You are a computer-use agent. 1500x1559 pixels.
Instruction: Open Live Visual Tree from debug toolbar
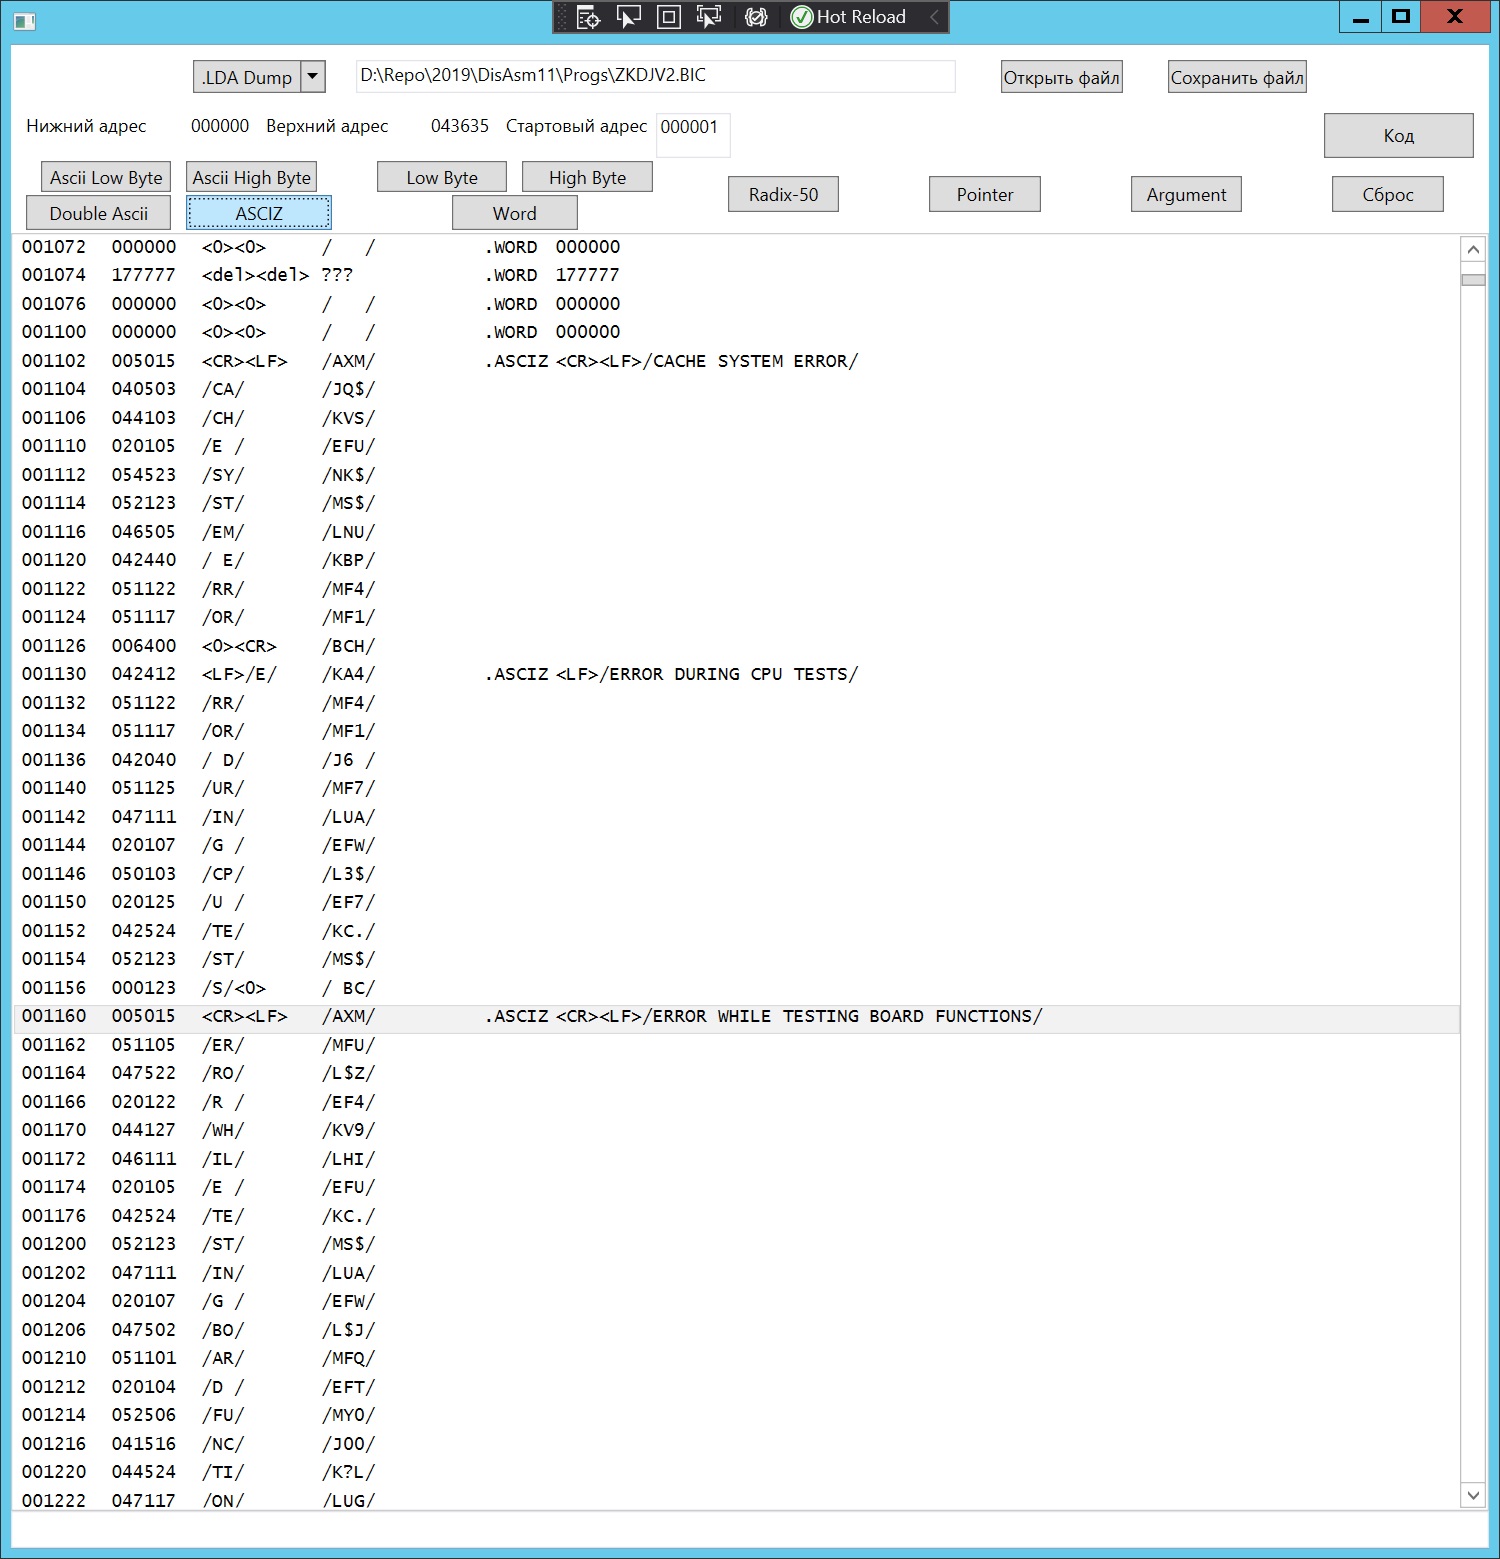[588, 17]
